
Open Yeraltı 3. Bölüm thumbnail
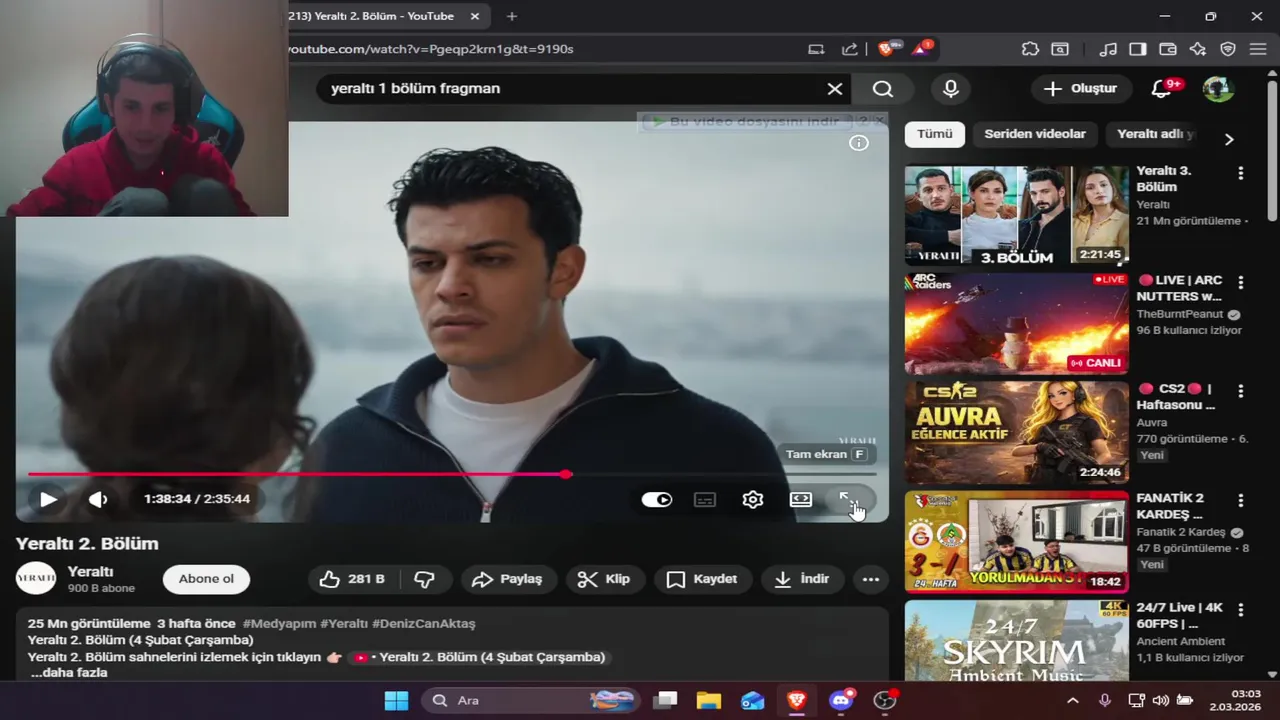coord(1016,215)
